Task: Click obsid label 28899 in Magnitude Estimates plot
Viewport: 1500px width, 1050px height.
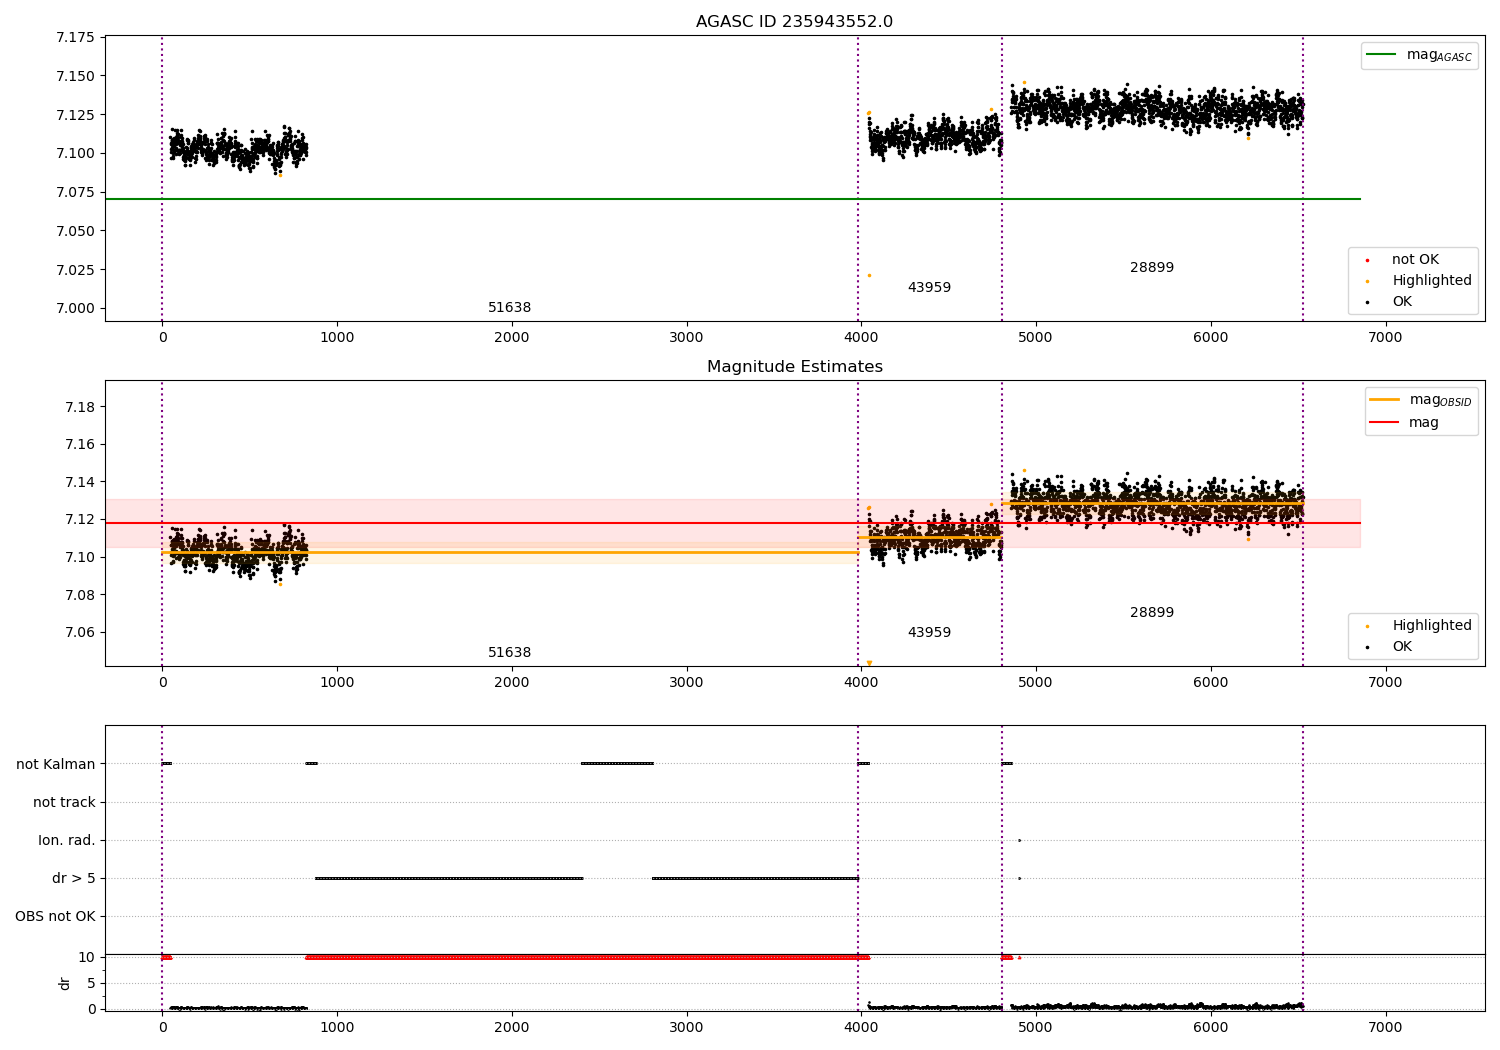Action: pyautogui.click(x=1152, y=613)
